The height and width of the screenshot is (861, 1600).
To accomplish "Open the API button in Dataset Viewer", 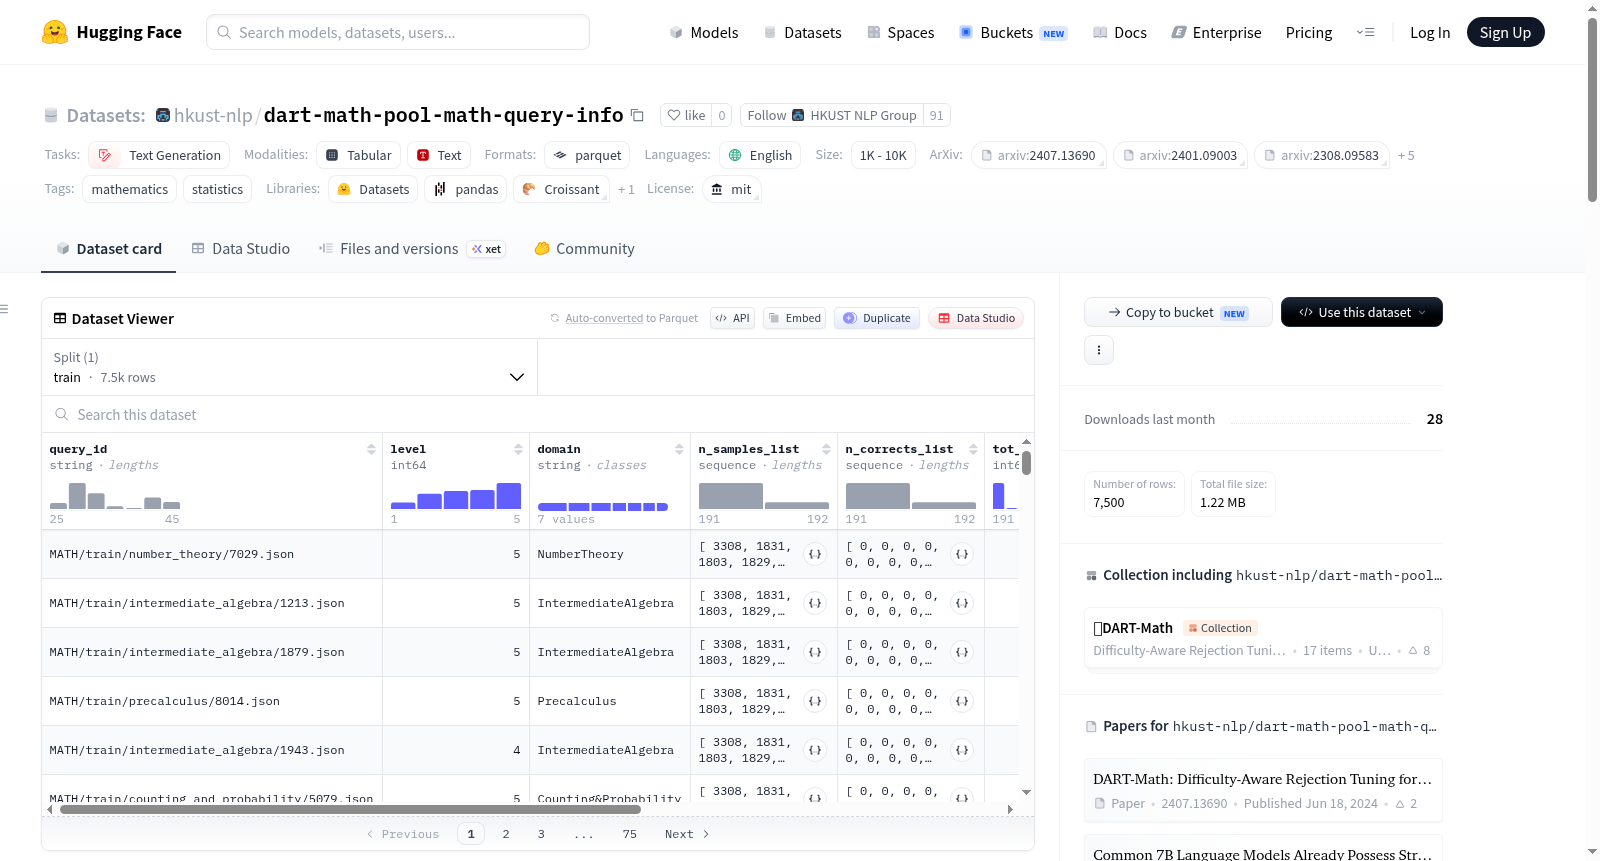I will (x=732, y=318).
